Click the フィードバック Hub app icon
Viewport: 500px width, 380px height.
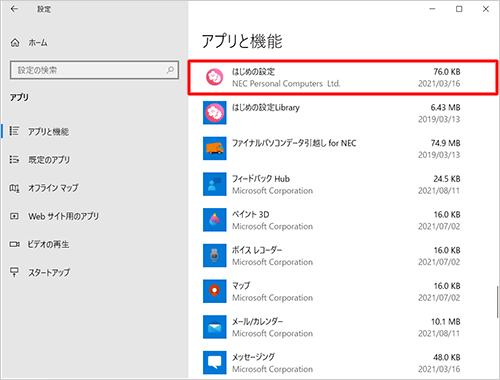point(215,184)
